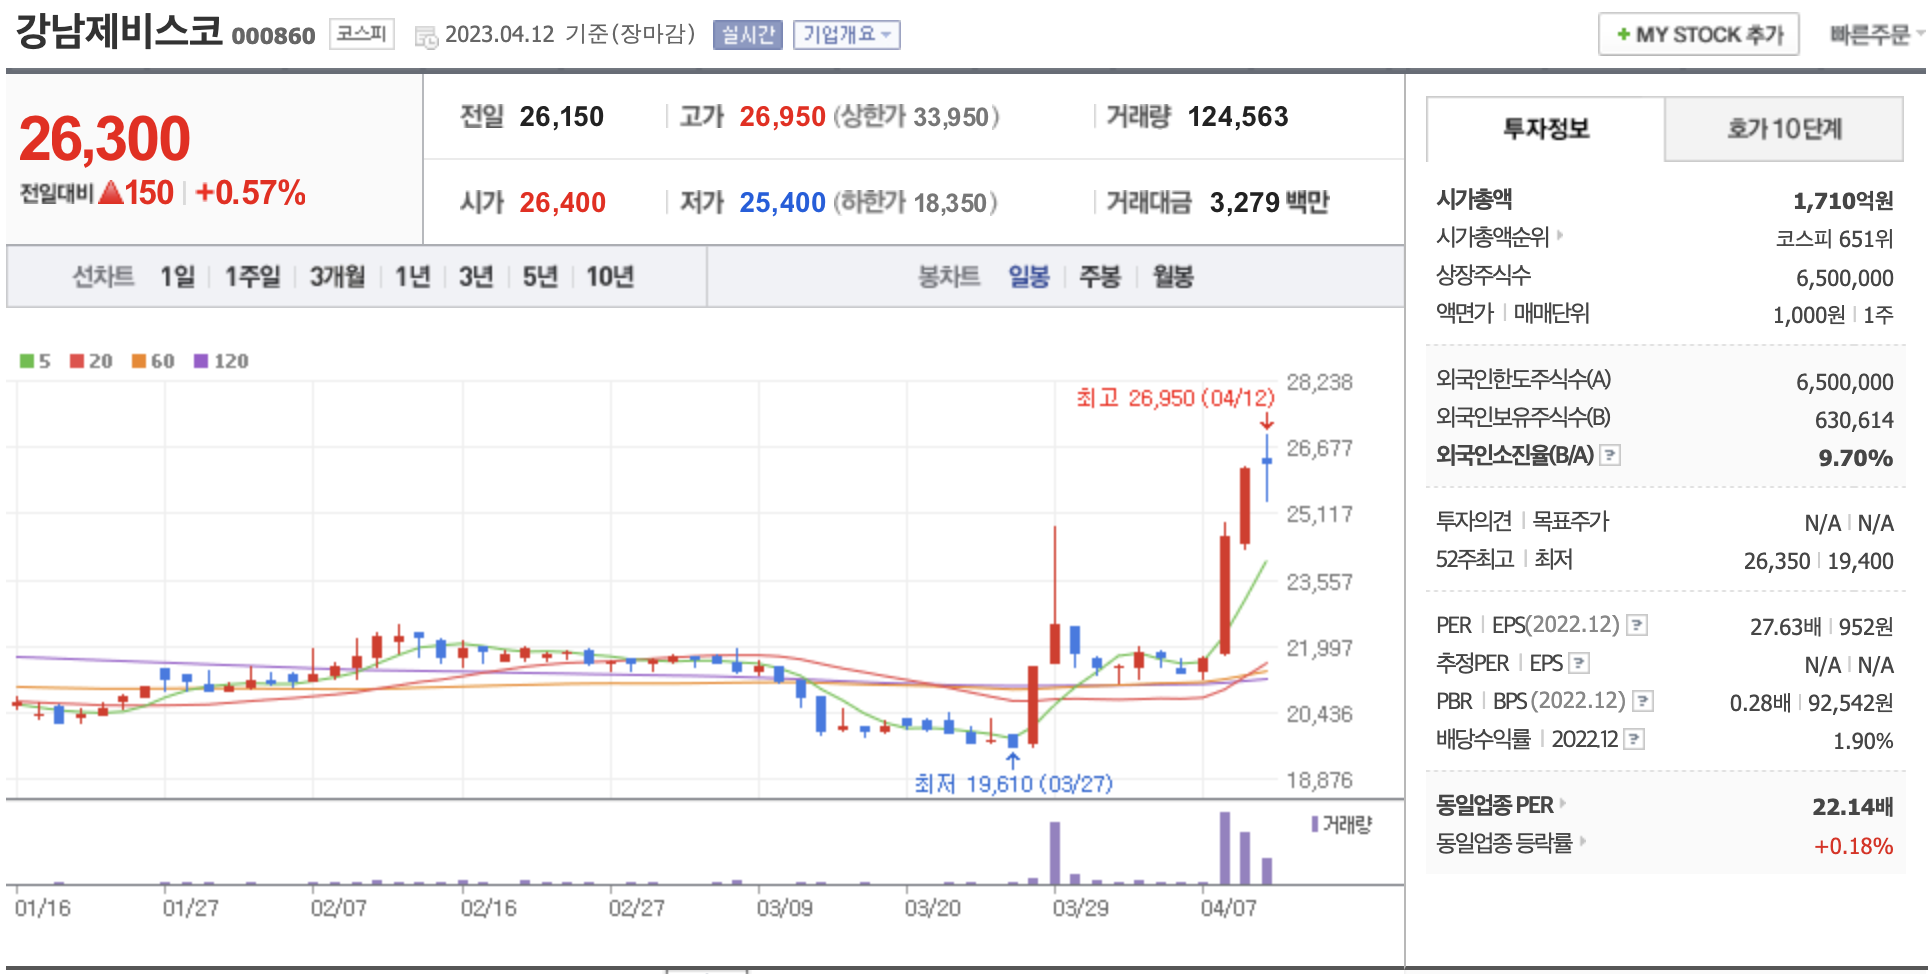This screenshot has width=1932, height=974.
Task: Select the 투자정보 tab
Action: (x=1545, y=129)
